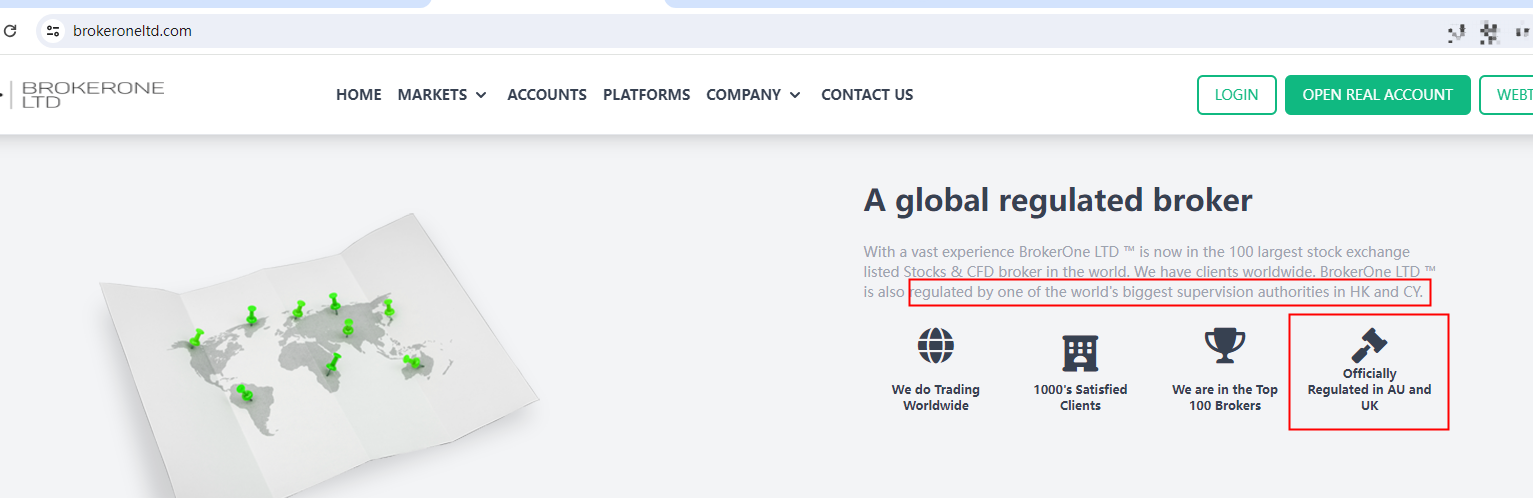Image resolution: width=1533 pixels, height=498 pixels.
Task: Click the first blurred browser extension icon
Action: click(x=1456, y=33)
